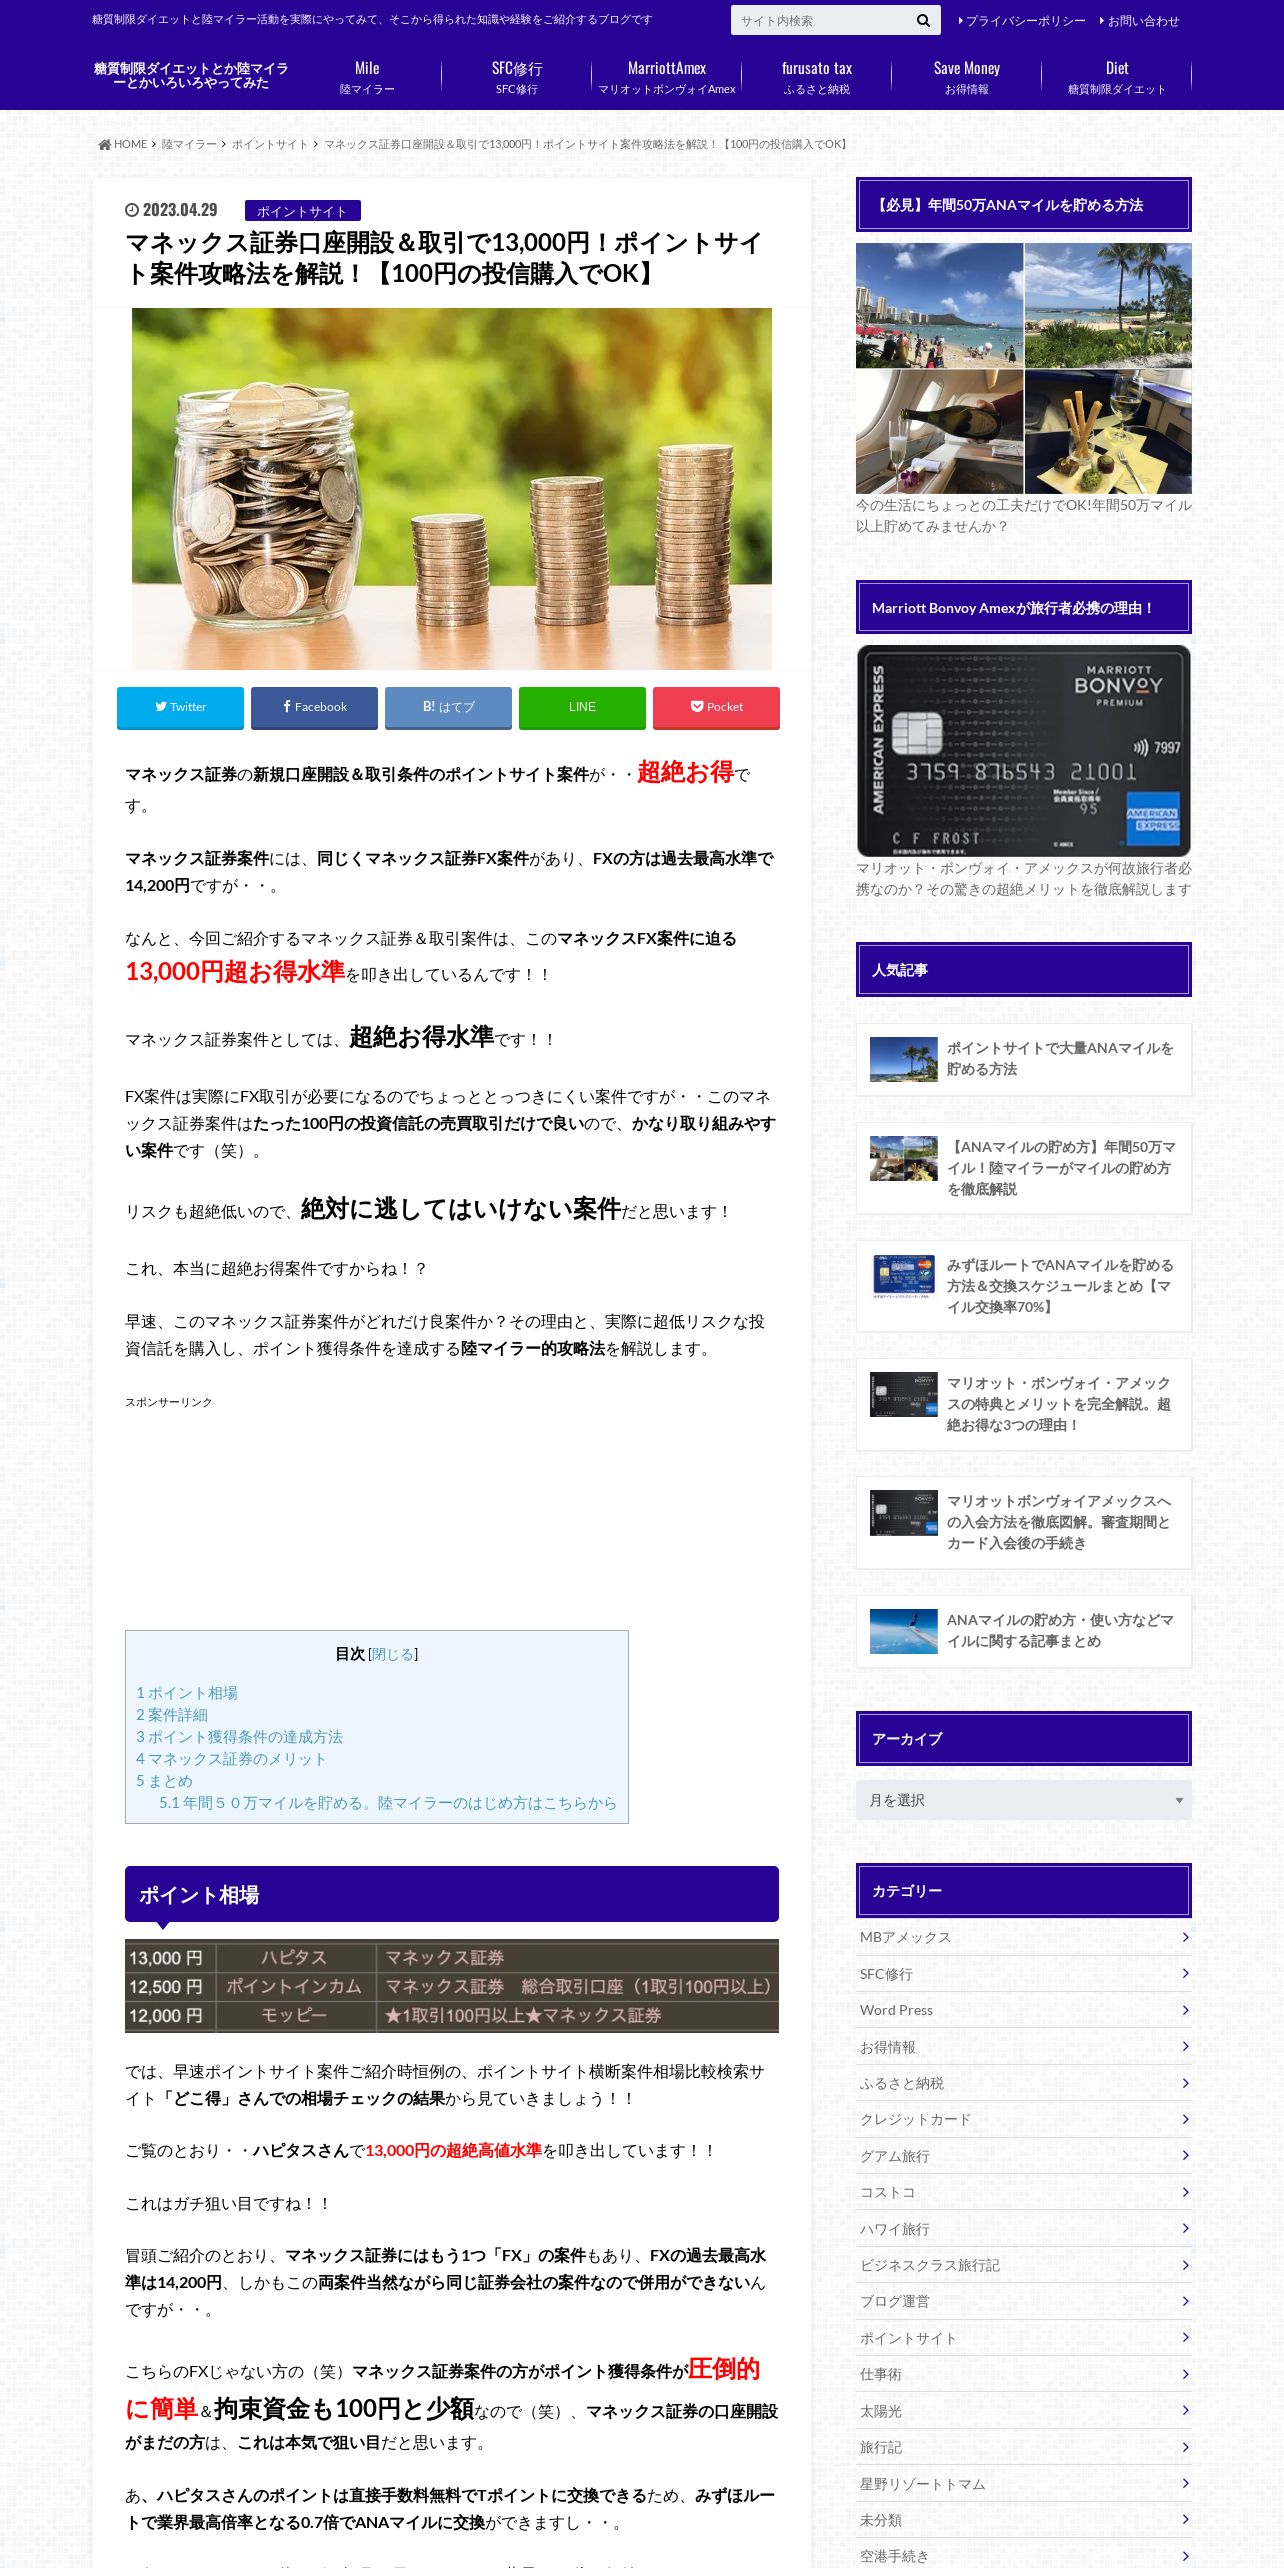Share via the LINE button

(x=582, y=707)
